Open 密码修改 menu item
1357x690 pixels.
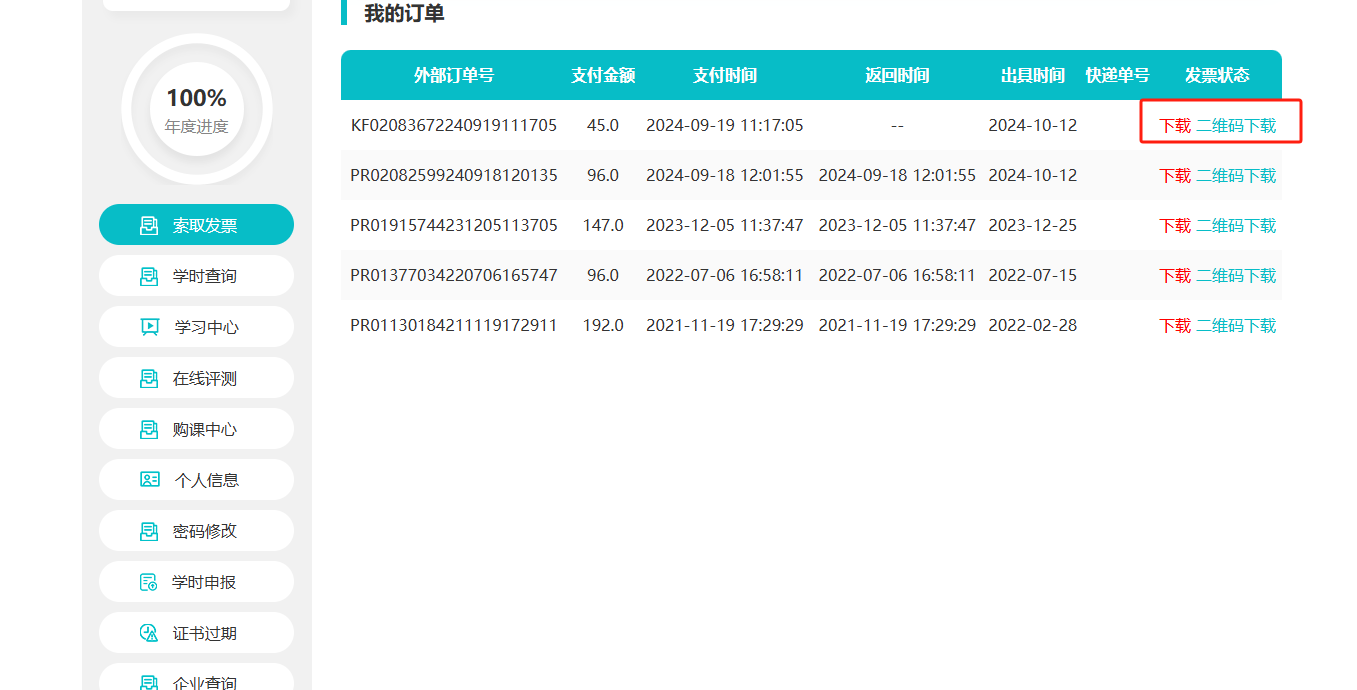click(x=196, y=531)
